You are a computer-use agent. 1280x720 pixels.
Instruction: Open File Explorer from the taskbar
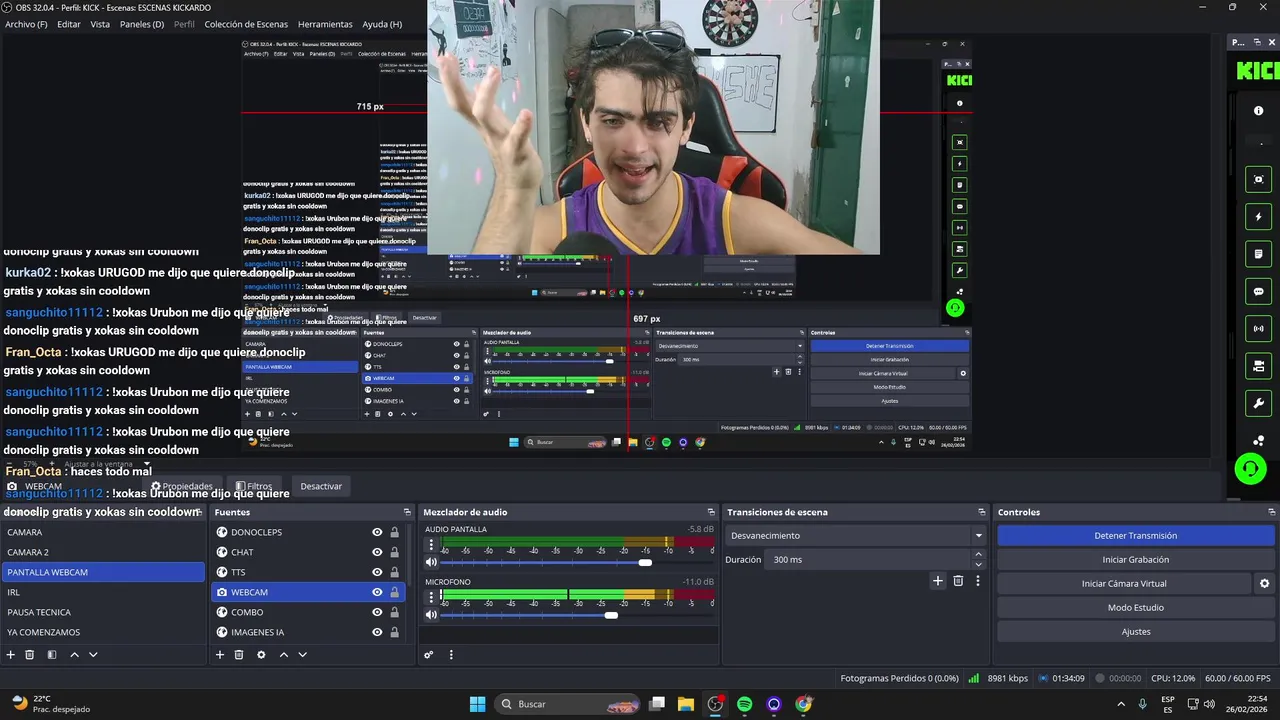tap(685, 704)
